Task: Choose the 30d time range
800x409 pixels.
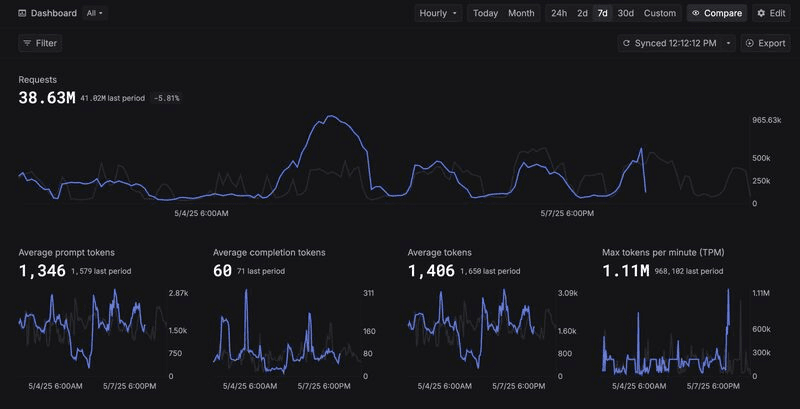Action: 625,13
